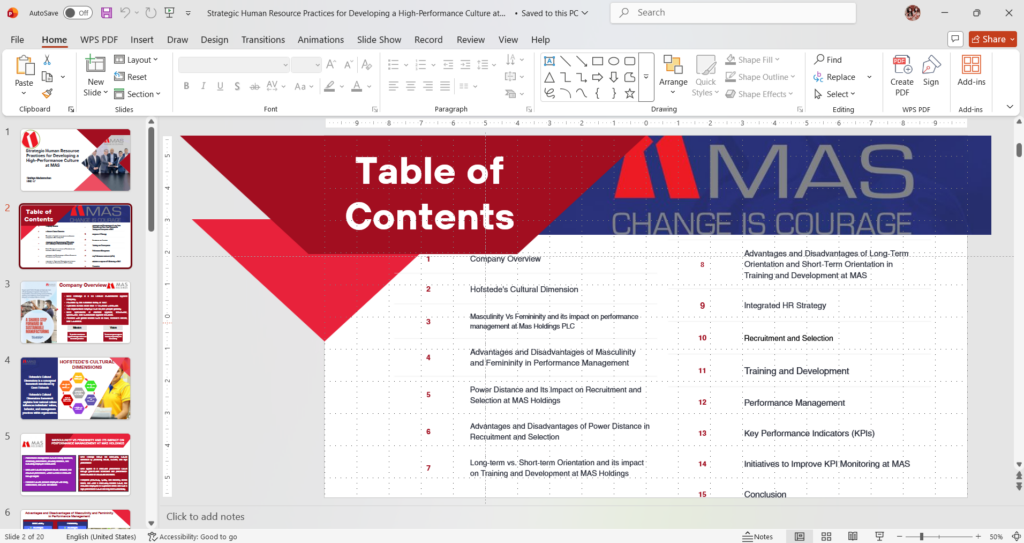Click the Search input field
Viewport: 1024px width, 543px height.
coord(733,12)
